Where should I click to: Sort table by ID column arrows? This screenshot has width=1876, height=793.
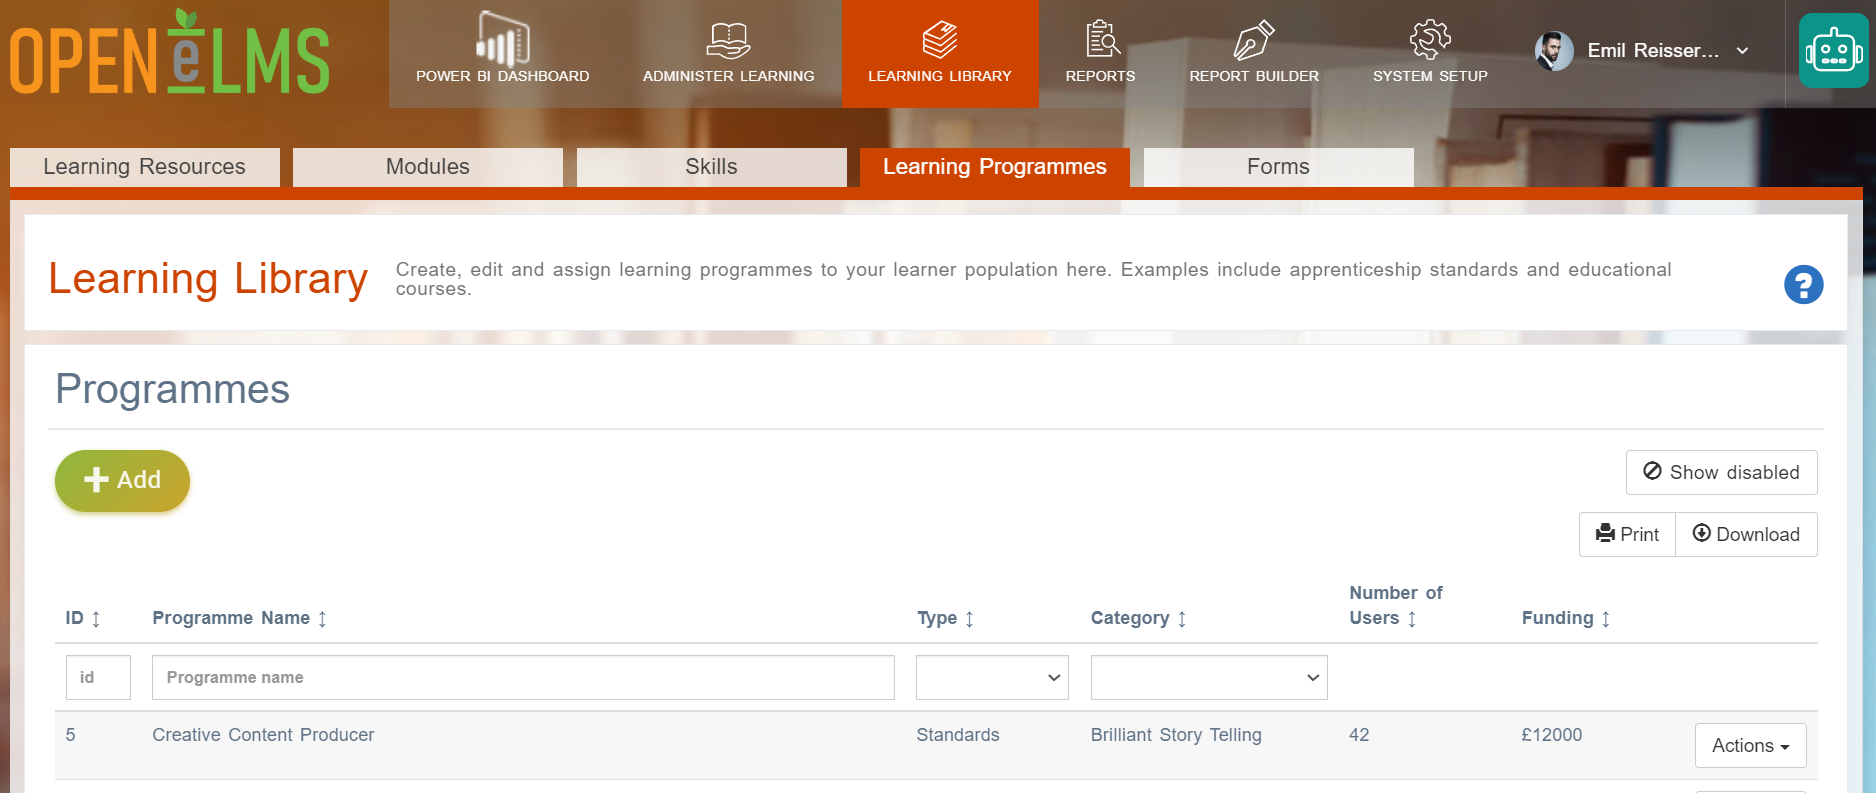click(96, 619)
